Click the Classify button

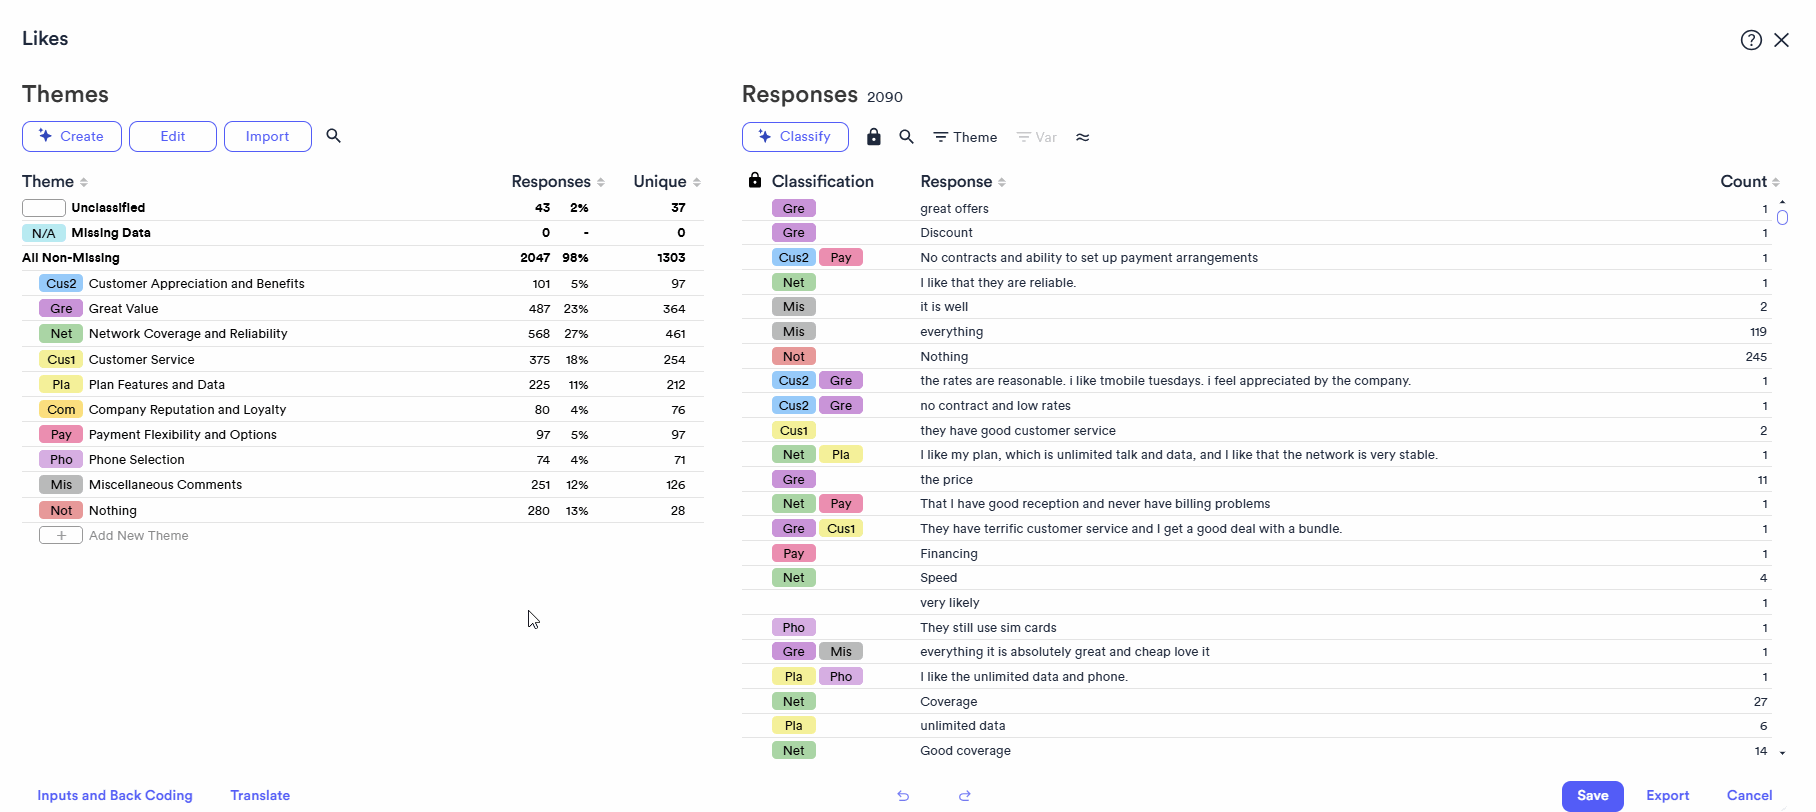795,137
